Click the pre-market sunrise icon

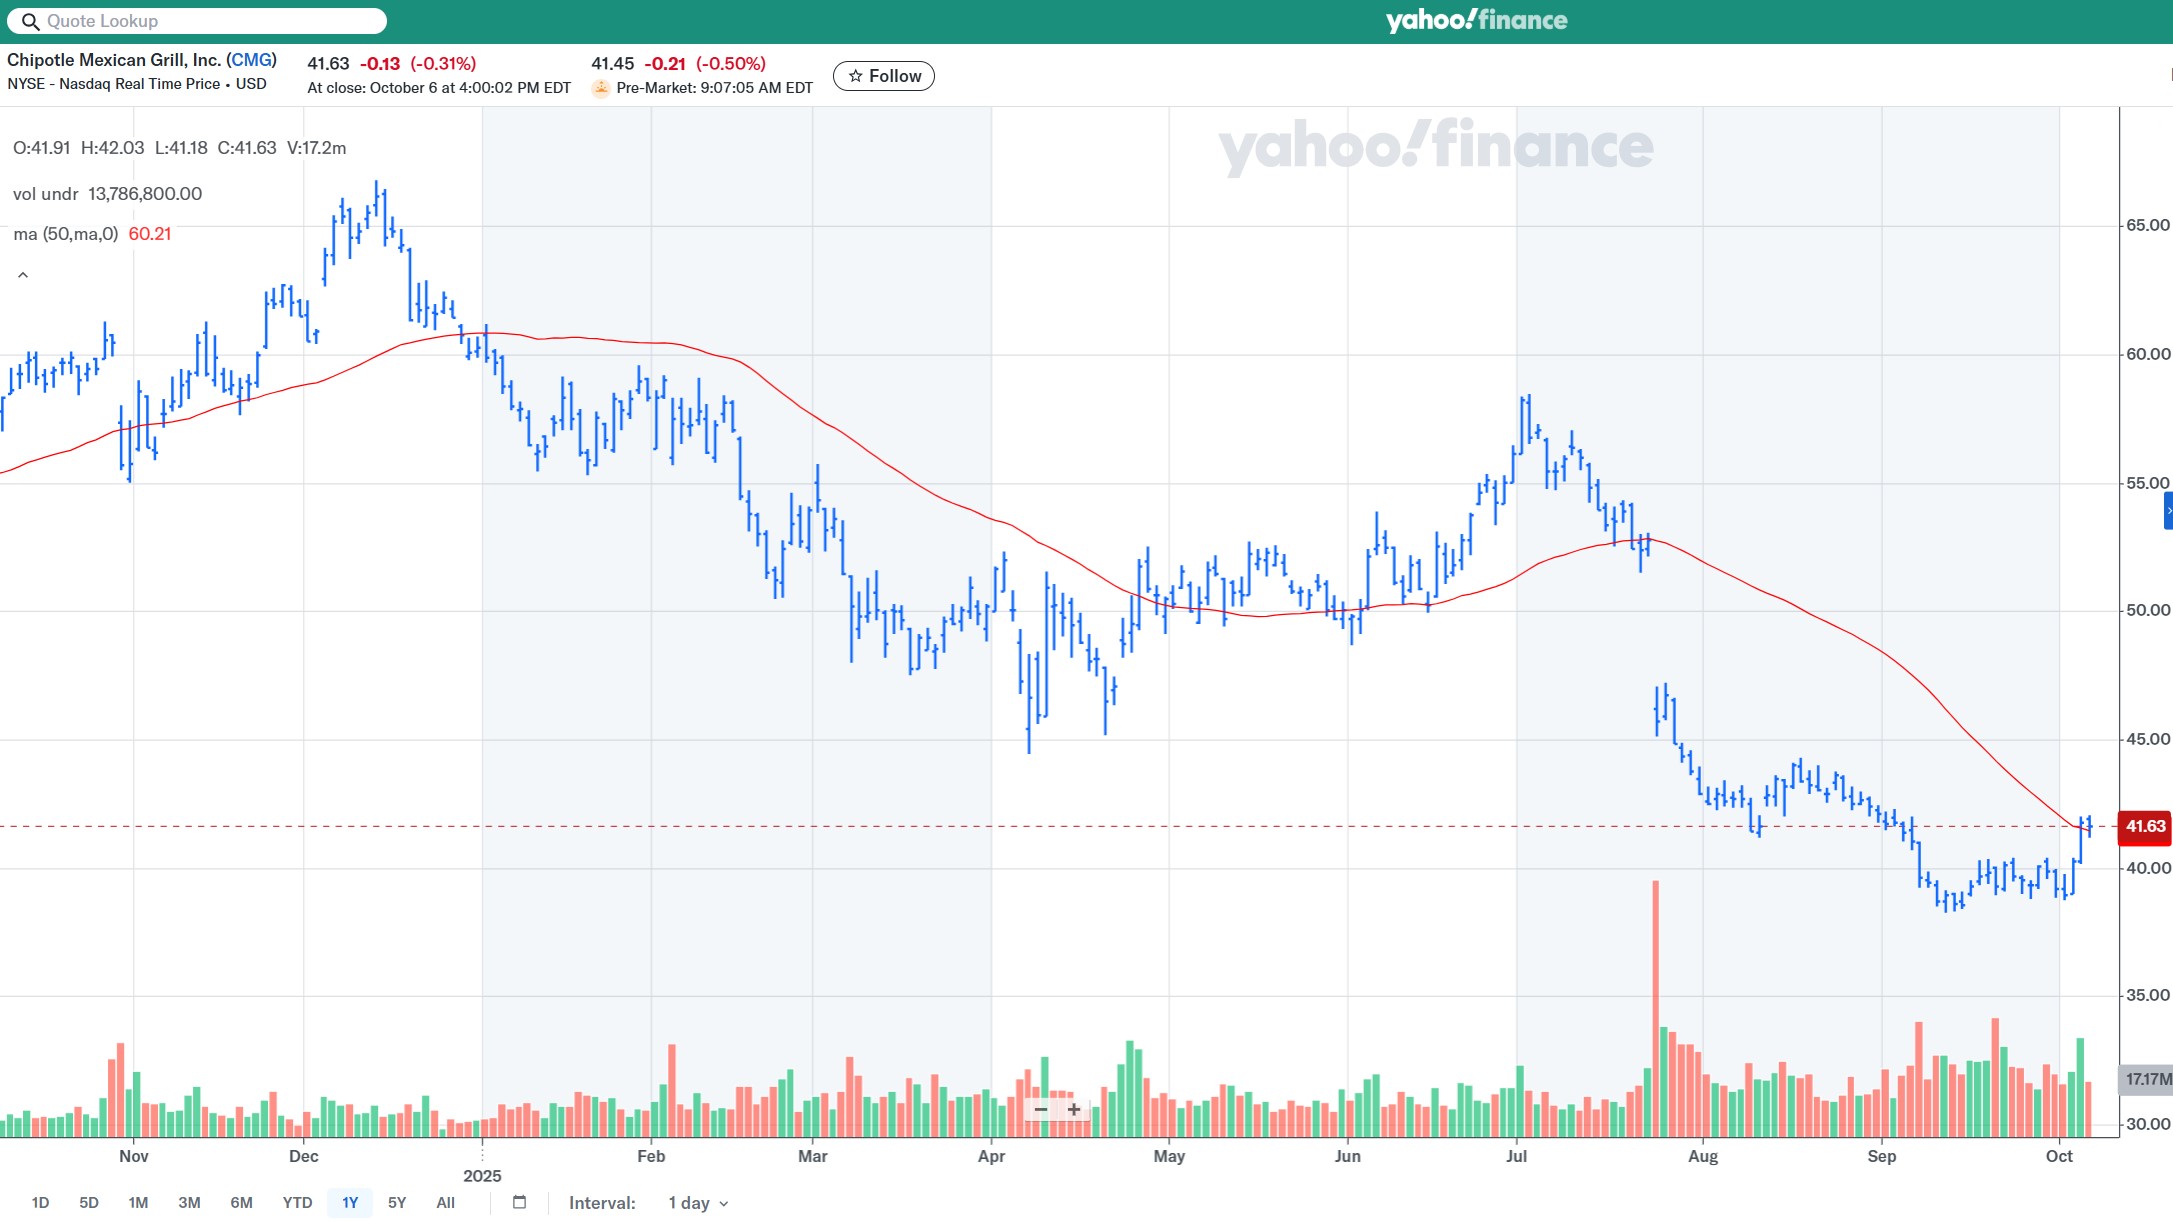tap(601, 88)
